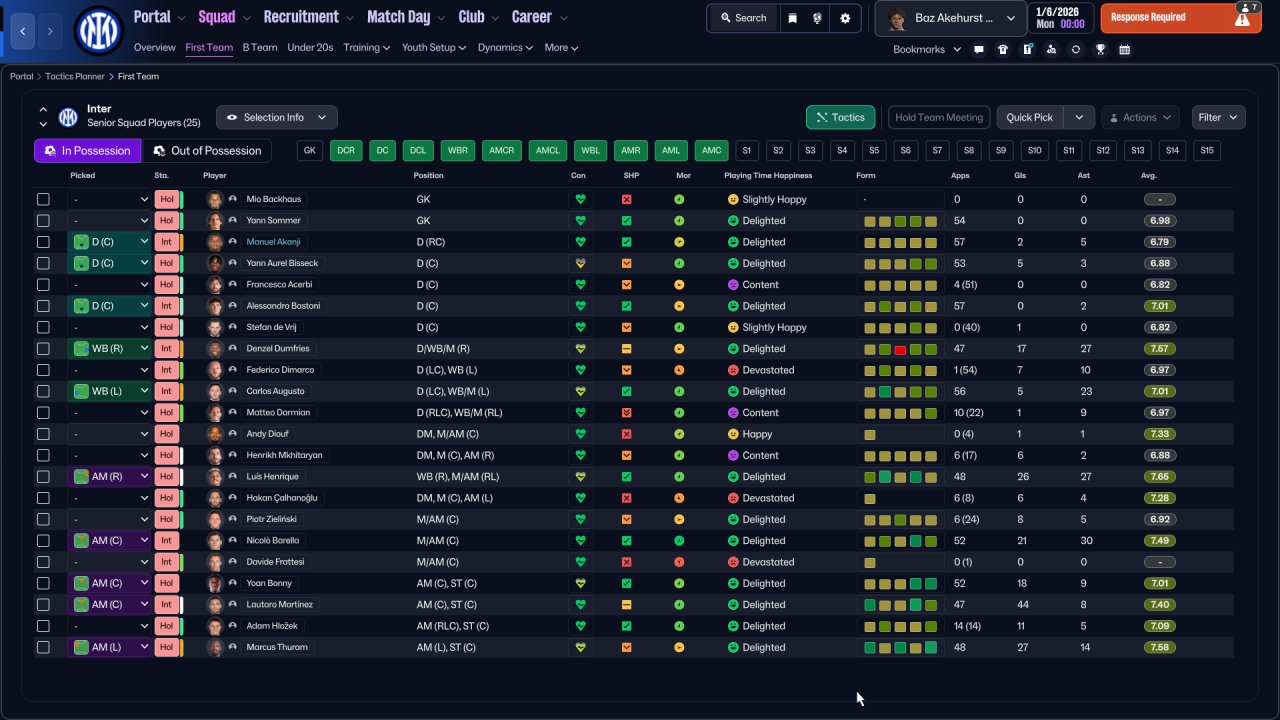Select the checkbox beside Denzel Dumfries
The height and width of the screenshot is (720, 1280).
coord(43,349)
